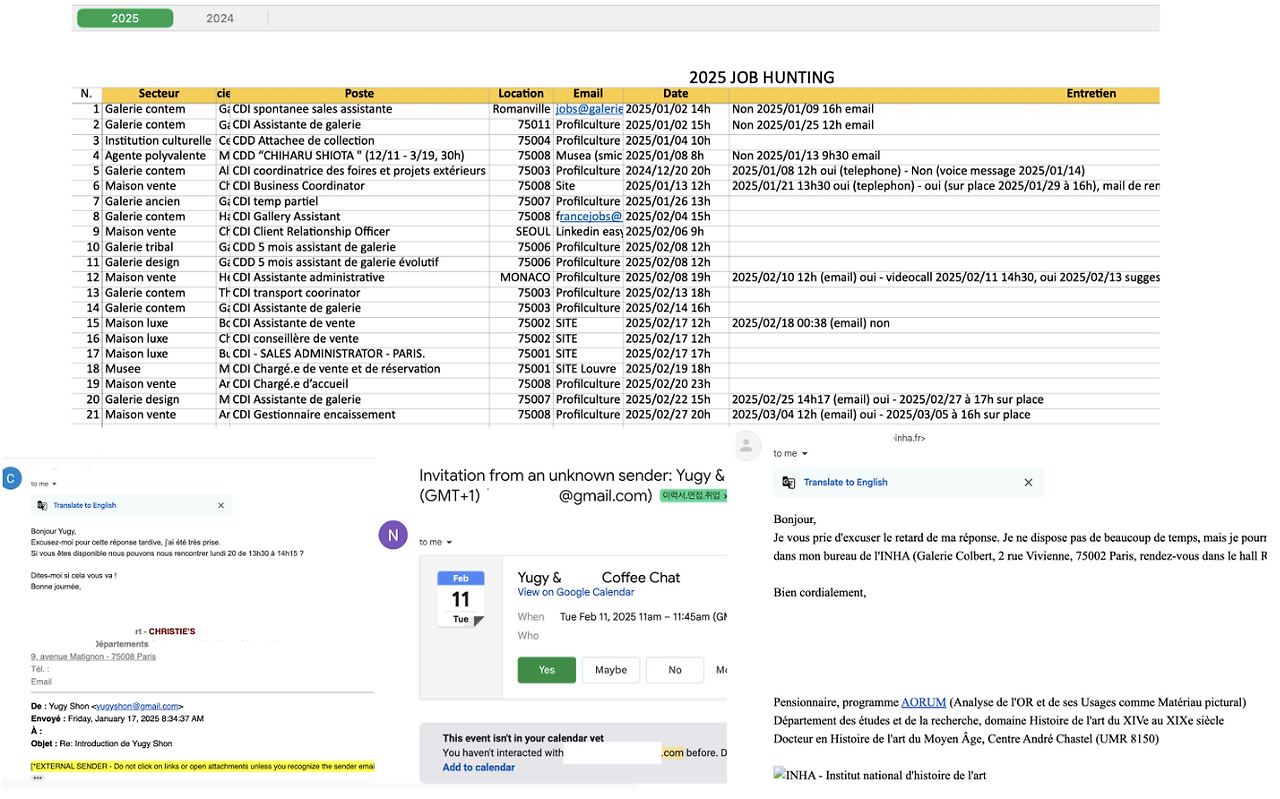Click the 'Add to calendar' link
Screen dimensions: 1280x799
[x=479, y=767]
